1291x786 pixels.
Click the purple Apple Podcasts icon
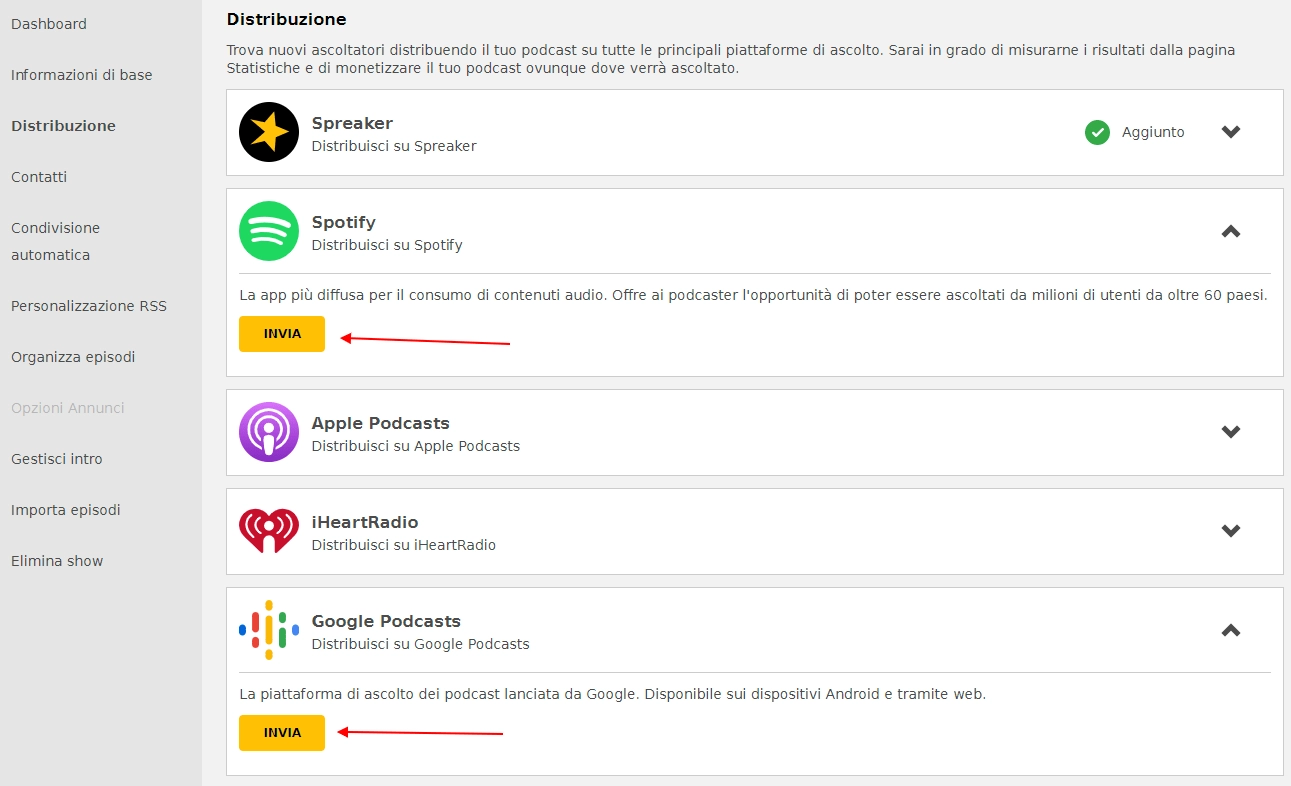[x=269, y=432]
